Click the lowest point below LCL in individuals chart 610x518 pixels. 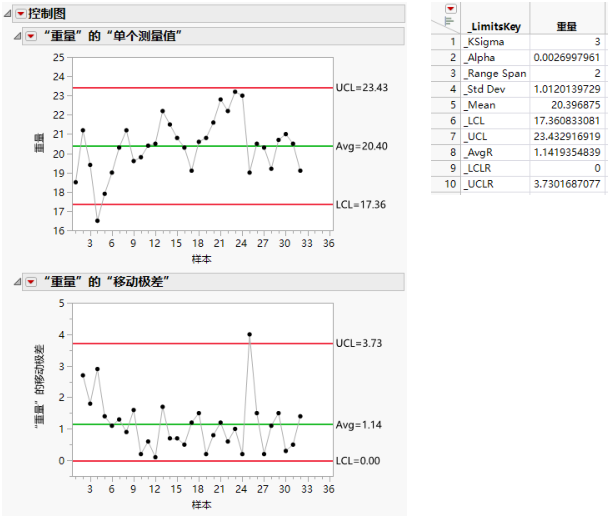pos(97,221)
